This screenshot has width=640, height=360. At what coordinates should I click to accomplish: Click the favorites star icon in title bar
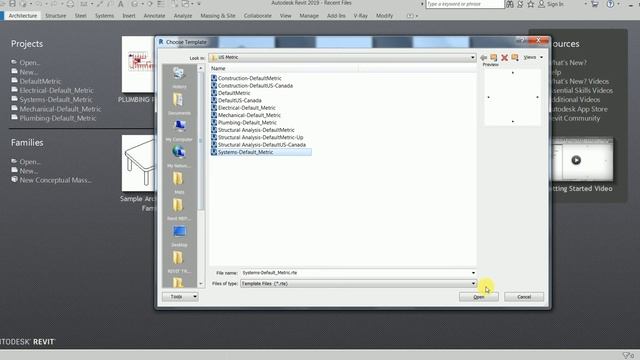click(x=531, y=4)
